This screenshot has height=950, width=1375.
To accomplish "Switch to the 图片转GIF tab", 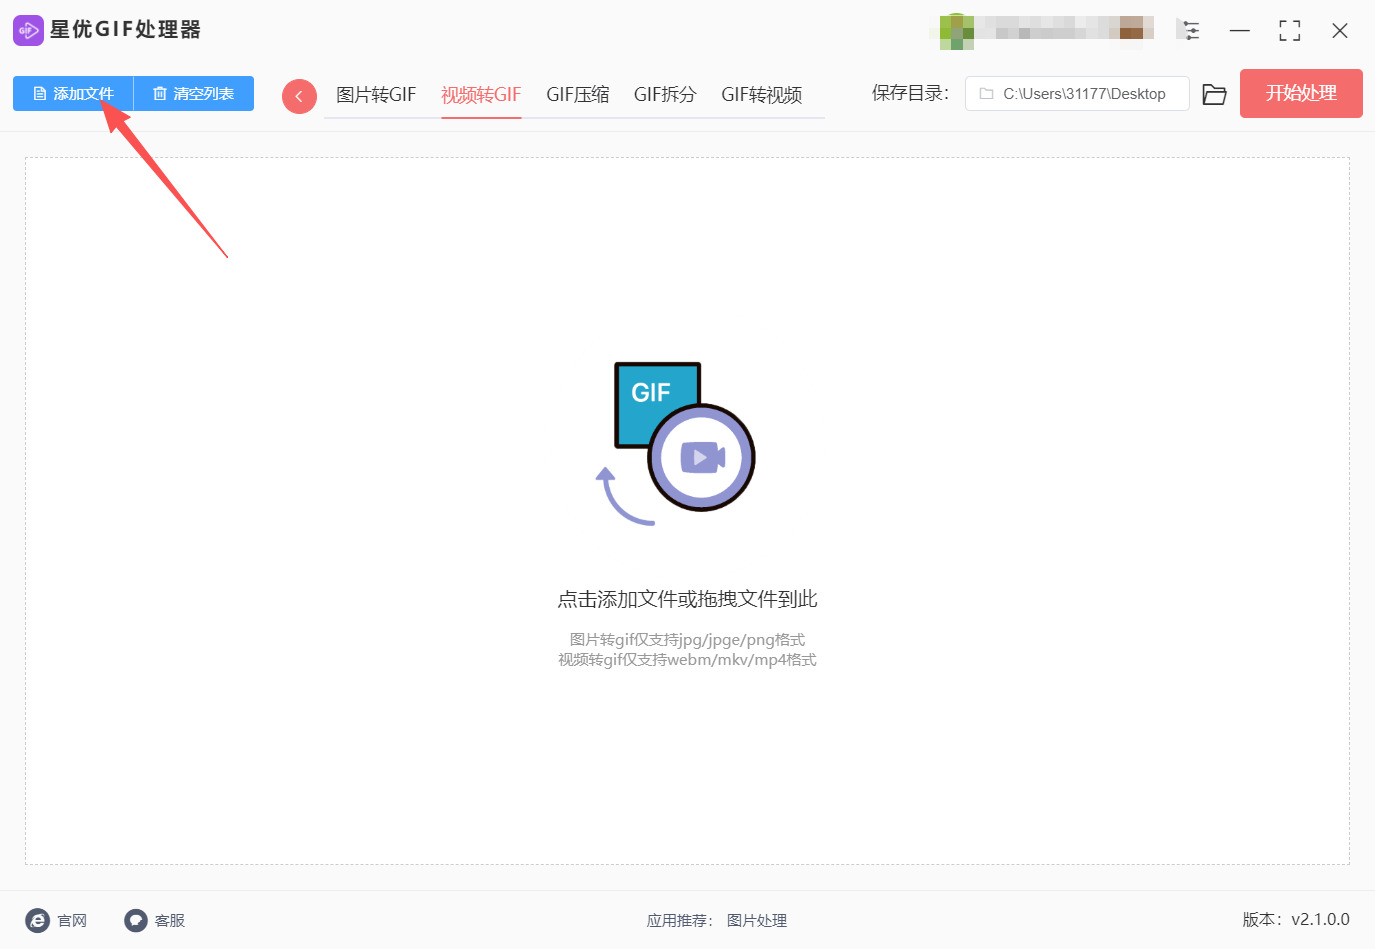I will 376,95.
